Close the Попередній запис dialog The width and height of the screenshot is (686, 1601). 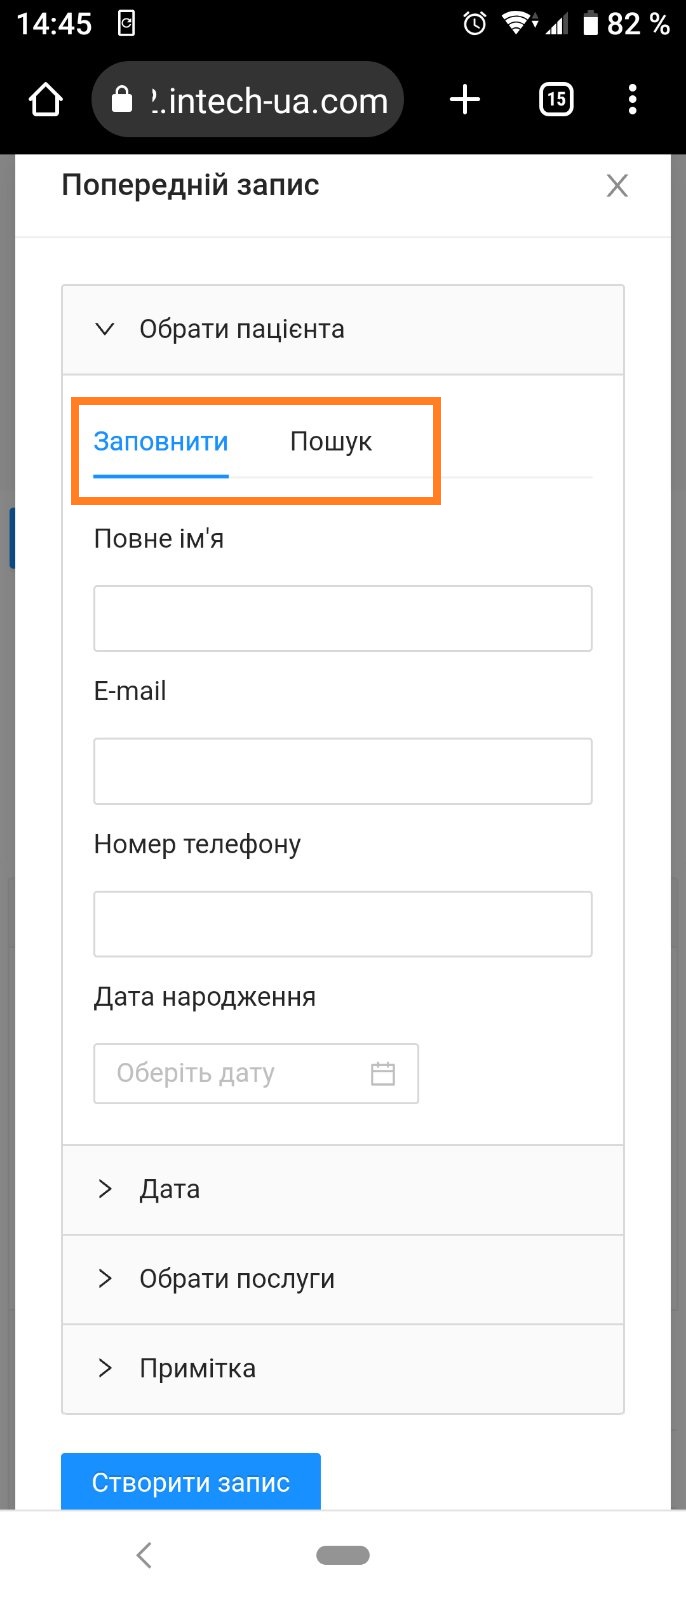[617, 186]
